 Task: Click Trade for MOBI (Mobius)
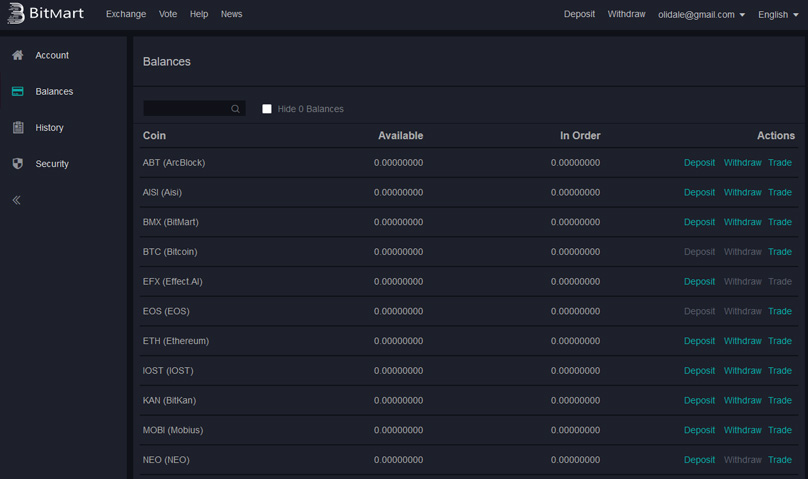pyautogui.click(x=780, y=430)
